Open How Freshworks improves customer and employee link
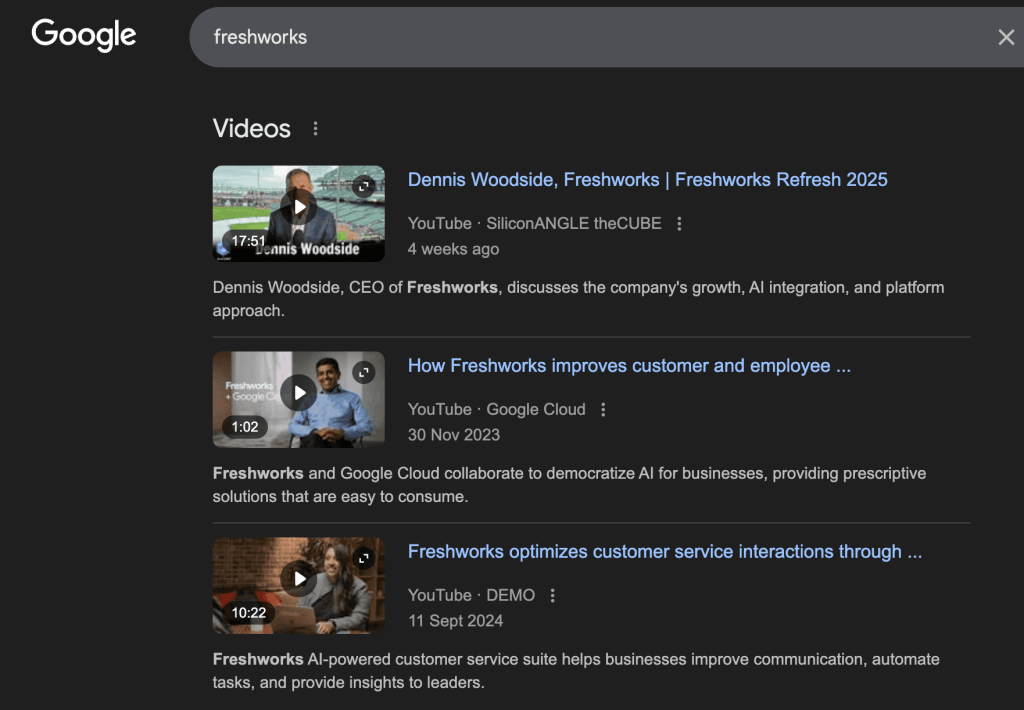 tap(629, 366)
